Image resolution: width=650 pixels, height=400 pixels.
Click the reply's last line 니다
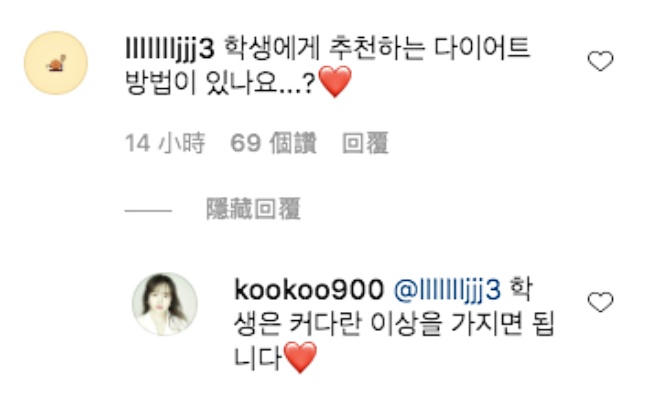click(x=258, y=358)
